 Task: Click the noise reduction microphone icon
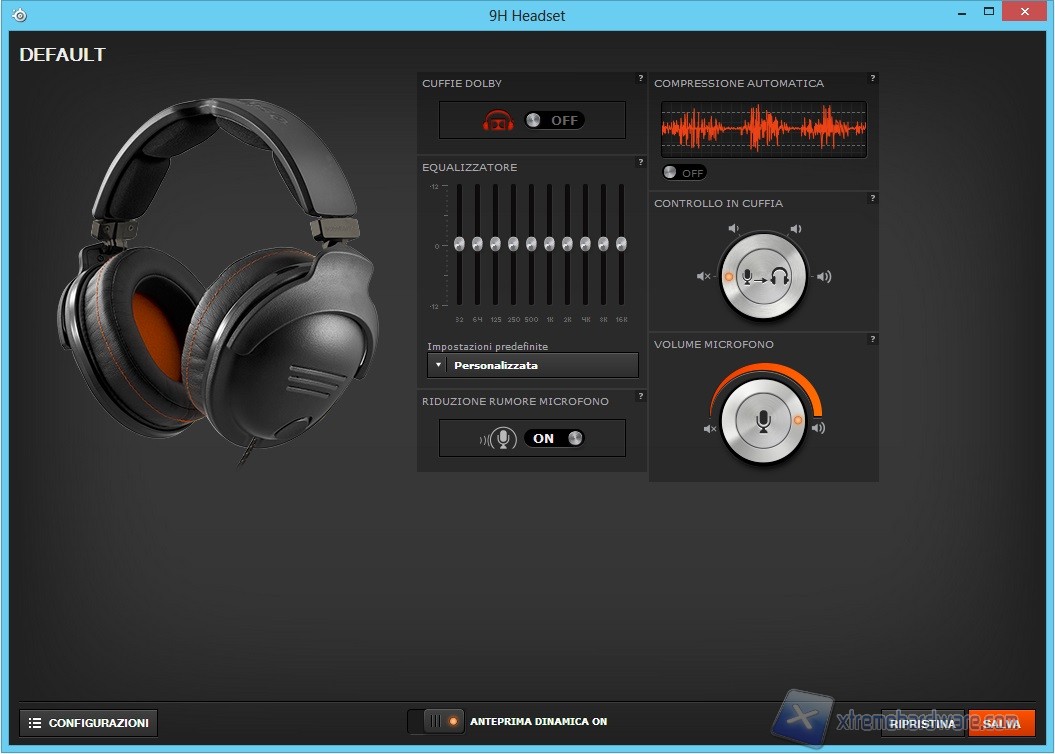500,438
